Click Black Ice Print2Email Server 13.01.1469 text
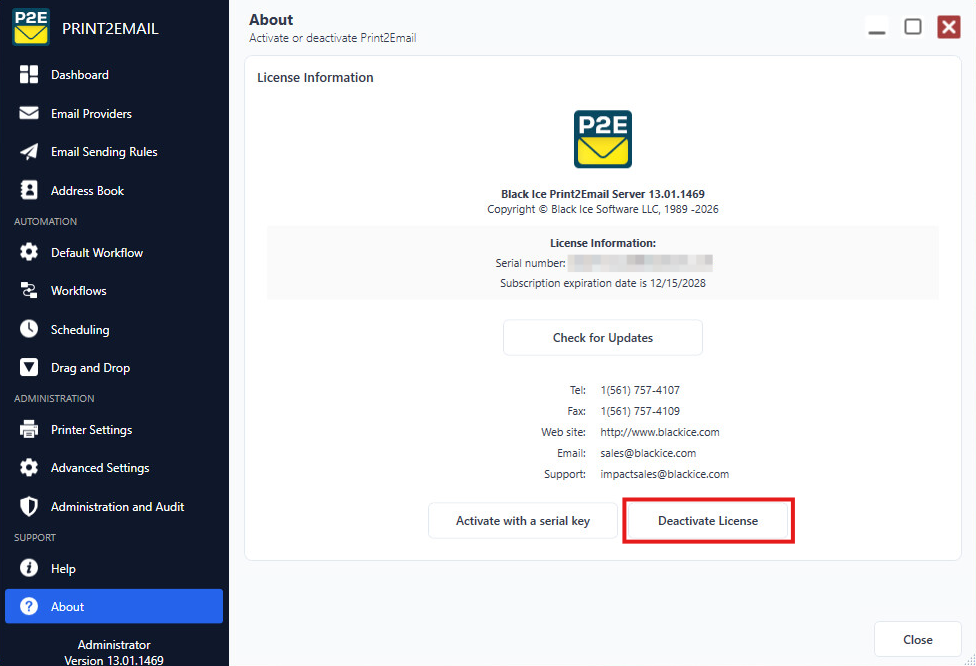Image resolution: width=976 pixels, height=666 pixels. [x=603, y=194]
